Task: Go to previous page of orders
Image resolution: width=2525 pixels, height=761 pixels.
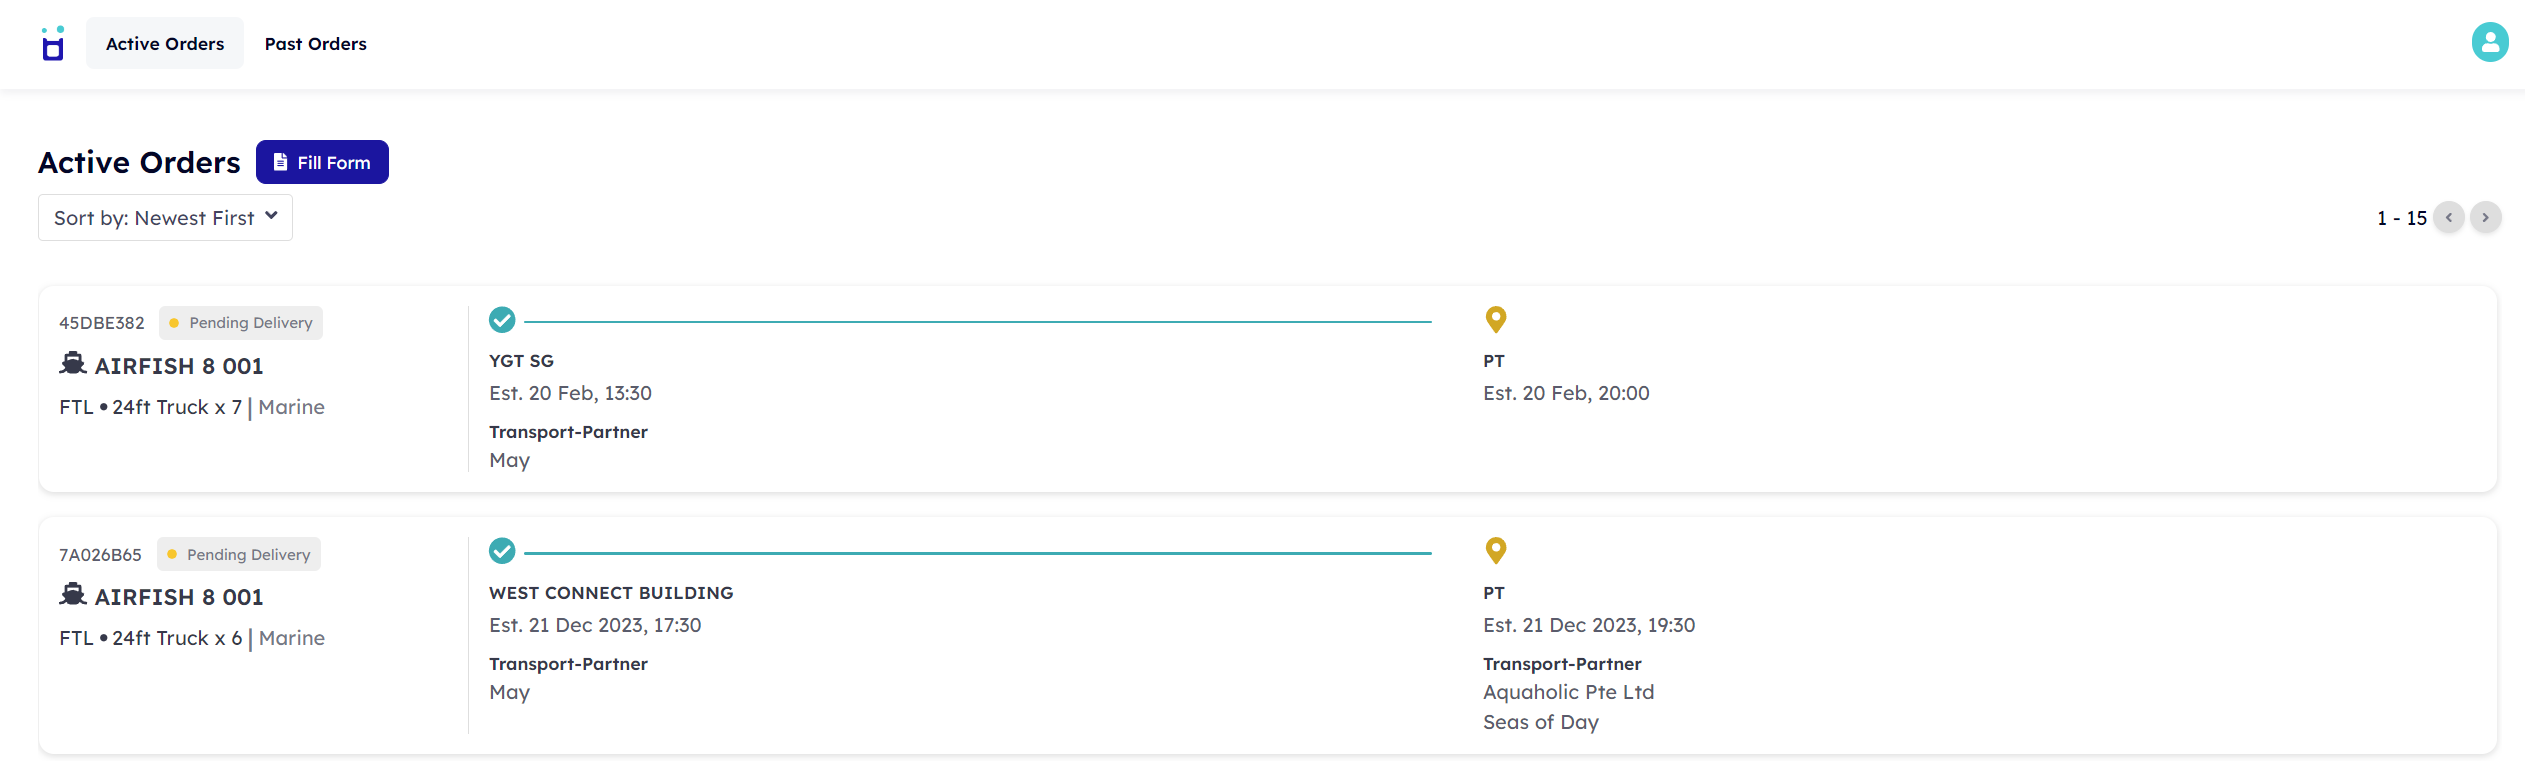Action: click(x=2449, y=218)
